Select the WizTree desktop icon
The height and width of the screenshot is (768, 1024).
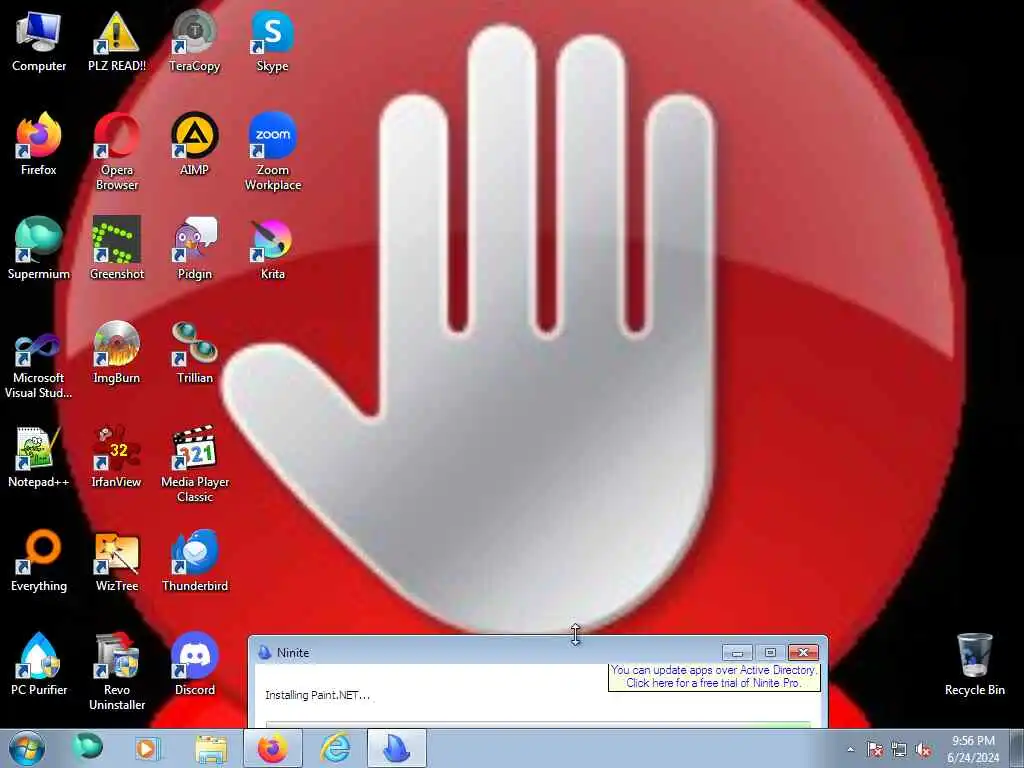click(x=116, y=561)
